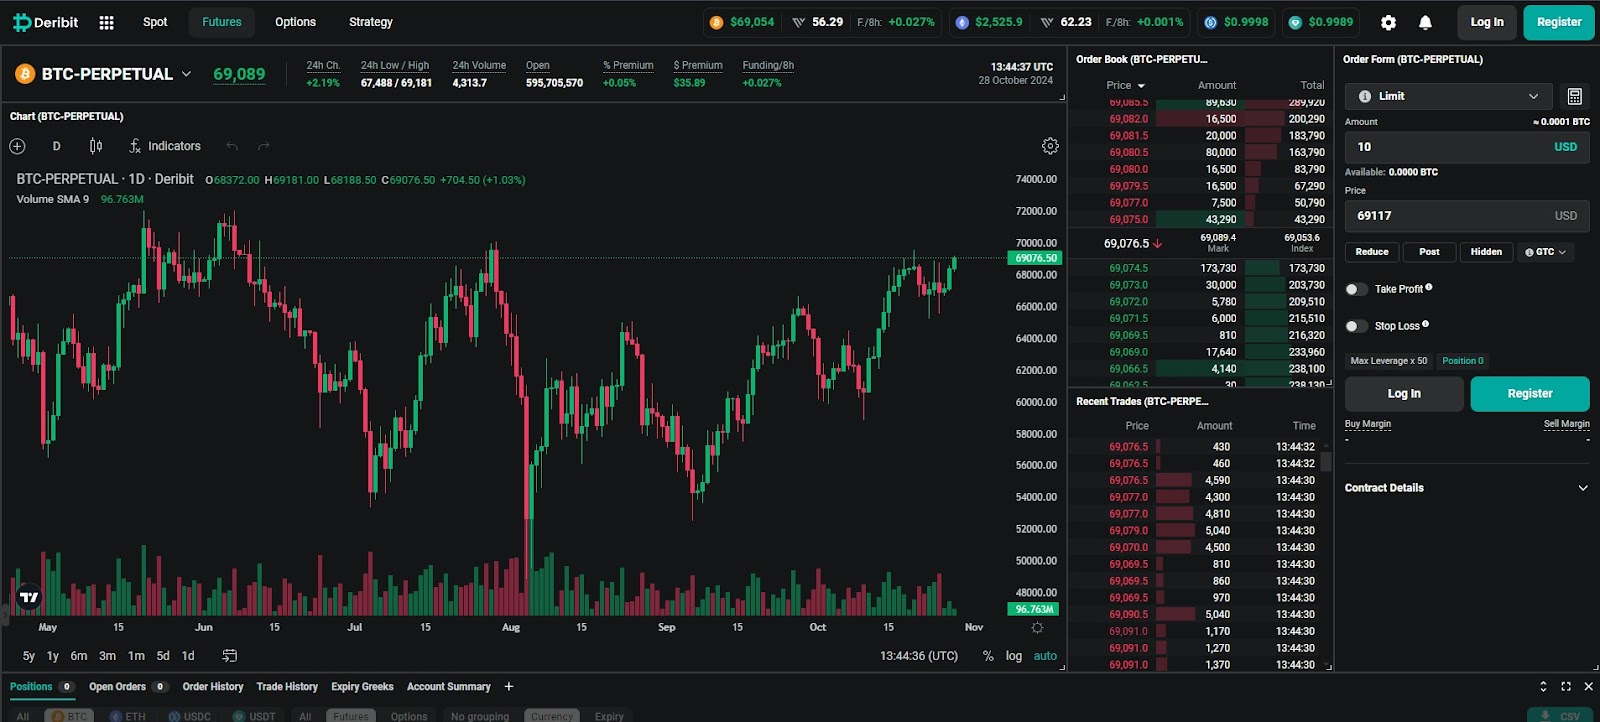Toggle the Hidden order option
This screenshot has height=722, width=1600.
[1486, 252]
